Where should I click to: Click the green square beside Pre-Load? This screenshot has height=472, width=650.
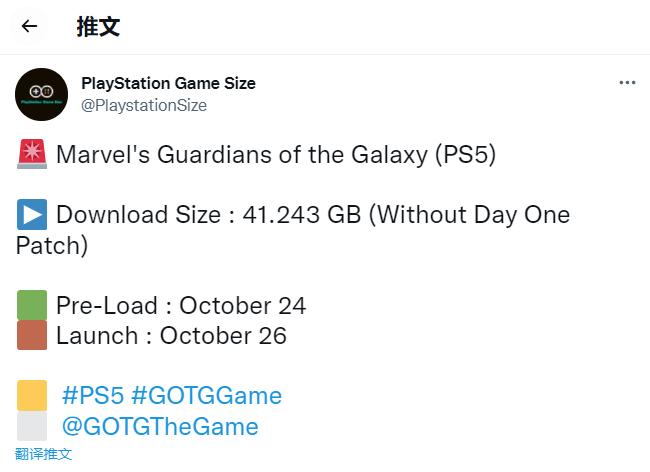pyautogui.click(x=32, y=305)
